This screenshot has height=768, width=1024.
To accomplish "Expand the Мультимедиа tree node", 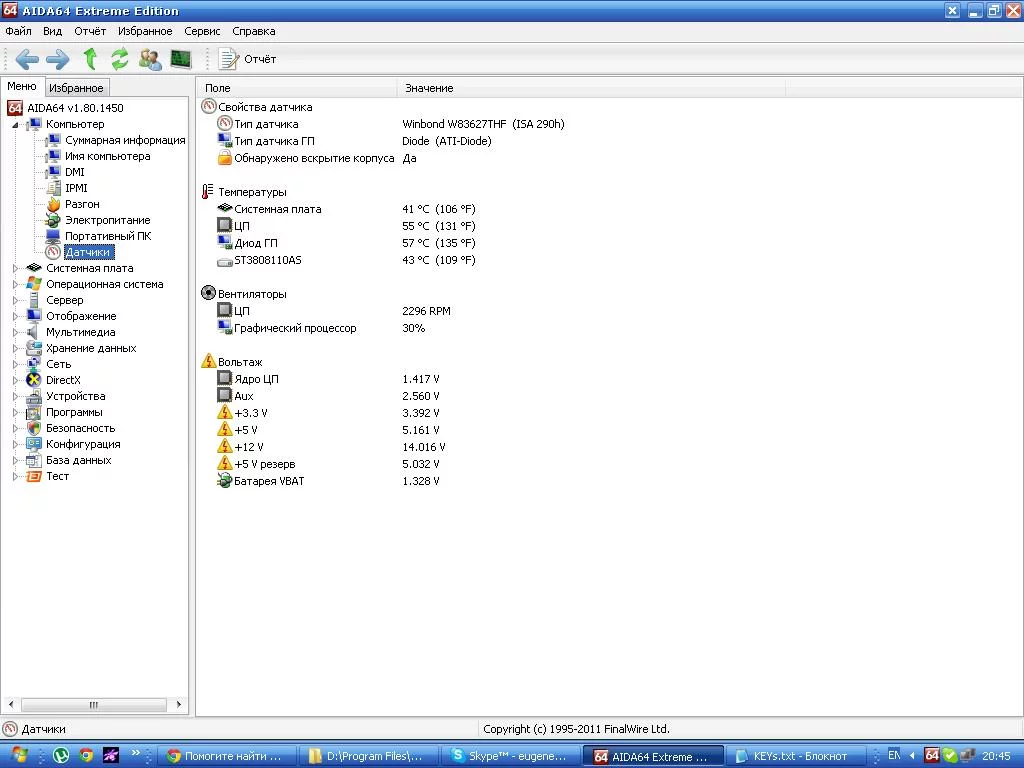I will pyautogui.click(x=15, y=332).
